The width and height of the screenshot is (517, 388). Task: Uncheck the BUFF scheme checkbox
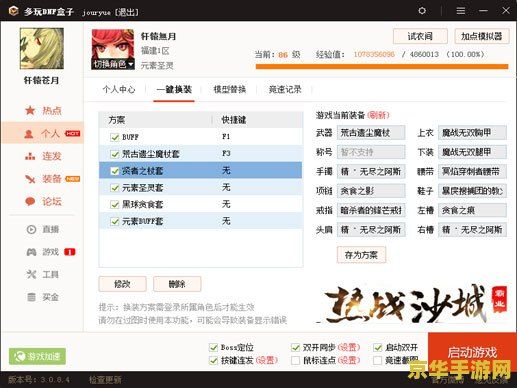pos(115,137)
